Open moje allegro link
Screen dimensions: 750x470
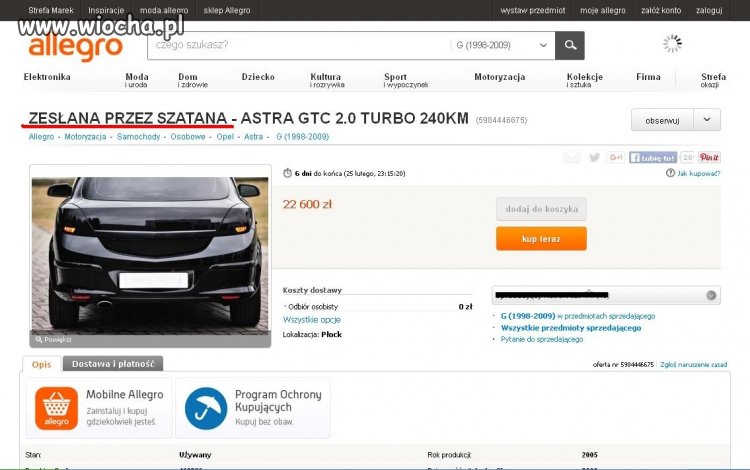[603, 10]
